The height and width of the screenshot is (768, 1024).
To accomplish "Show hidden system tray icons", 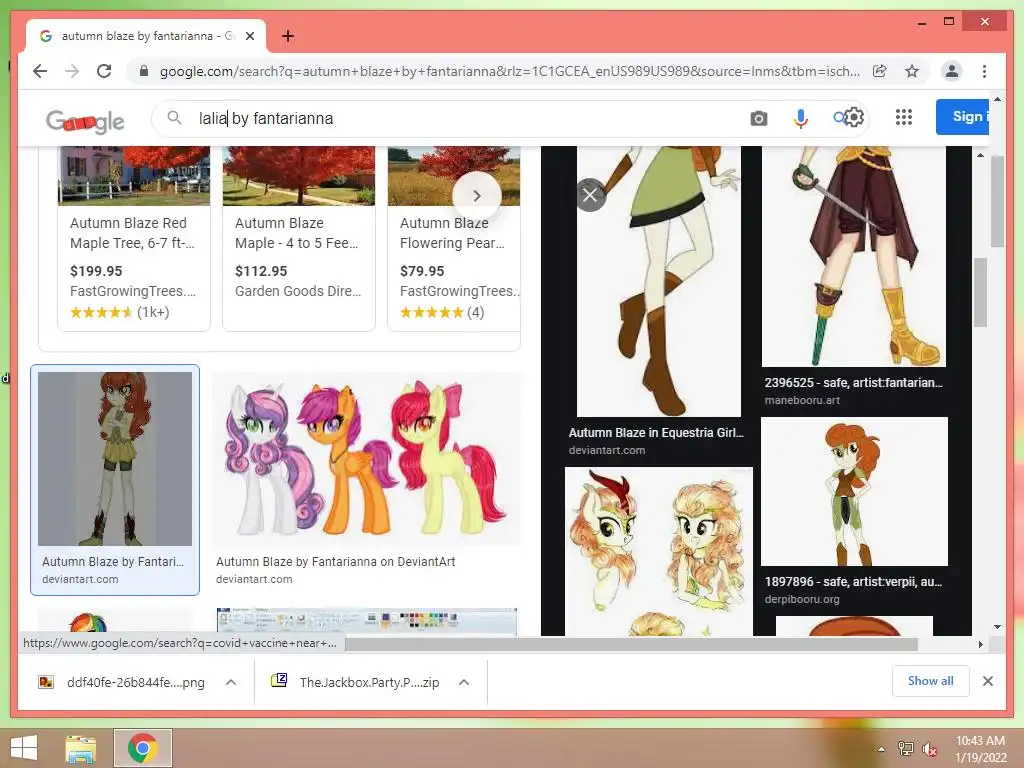I will pyautogui.click(x=881, y=749).
